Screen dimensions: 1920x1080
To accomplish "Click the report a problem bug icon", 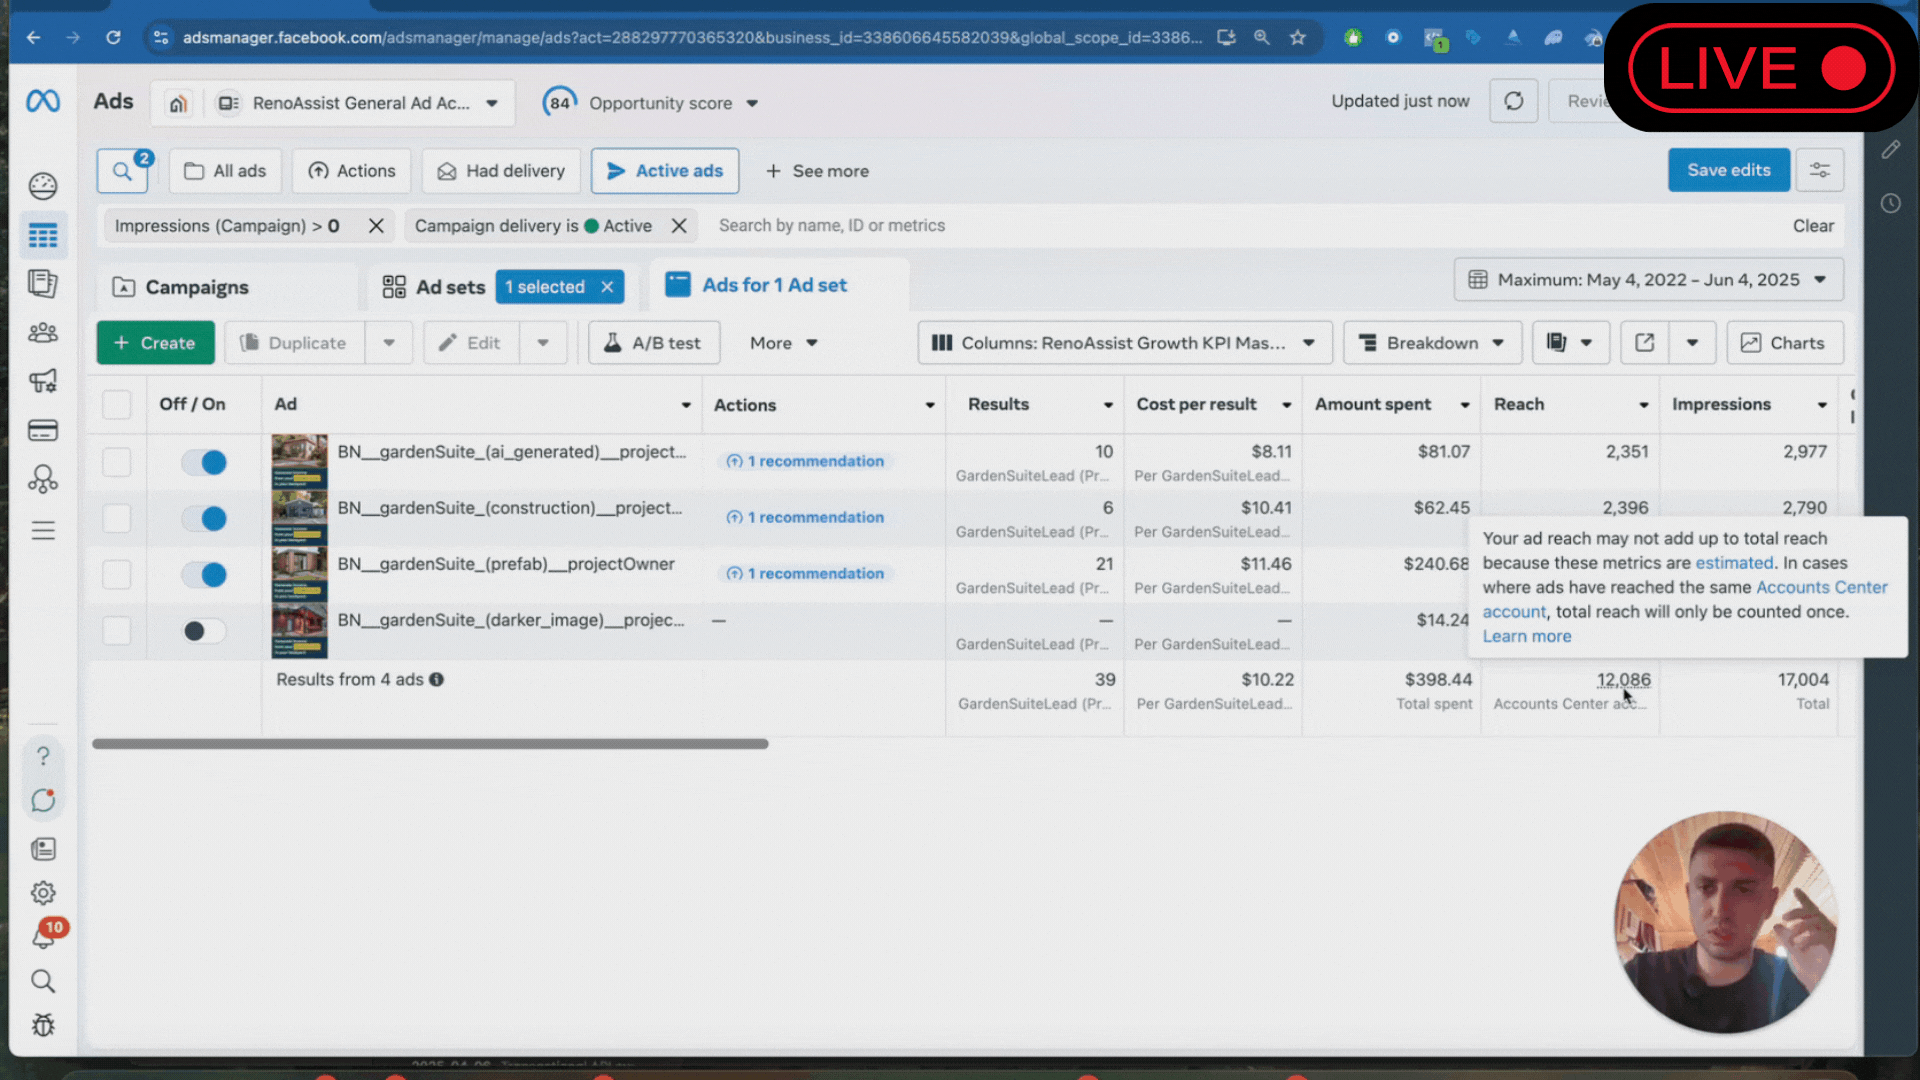I will 43,1025.
